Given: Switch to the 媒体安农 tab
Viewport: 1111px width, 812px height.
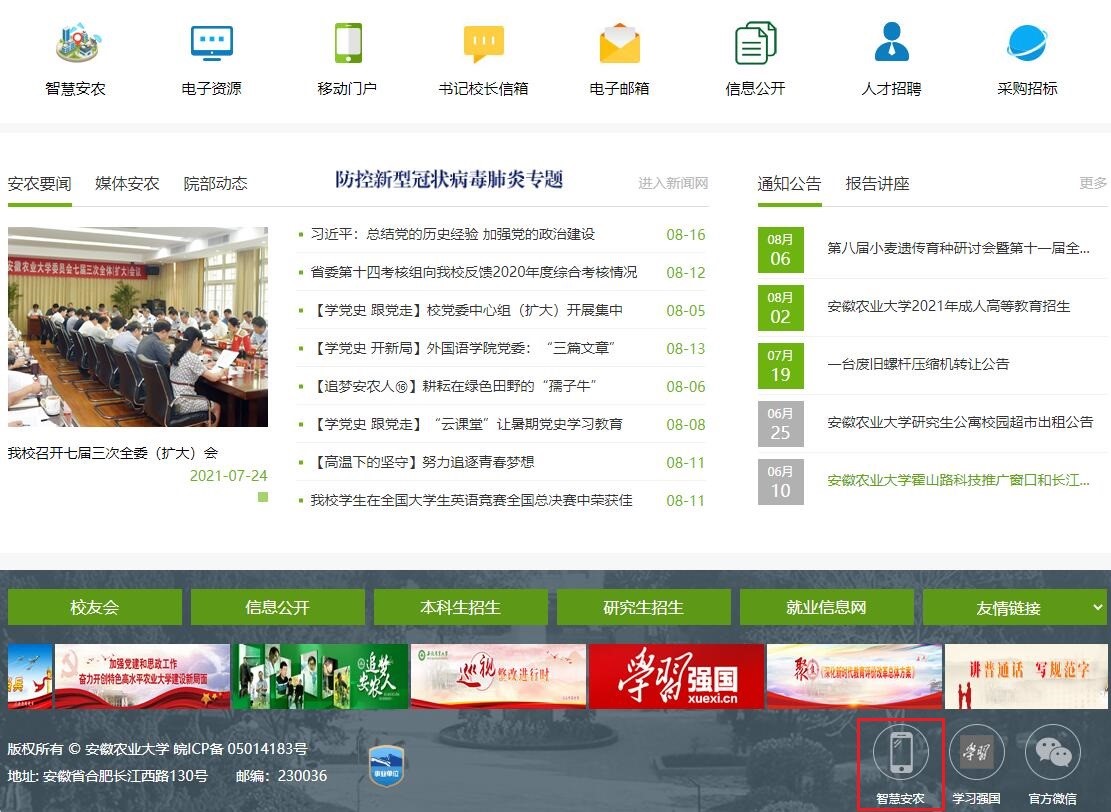Looking at the screenshot, I should coord(127,184).
